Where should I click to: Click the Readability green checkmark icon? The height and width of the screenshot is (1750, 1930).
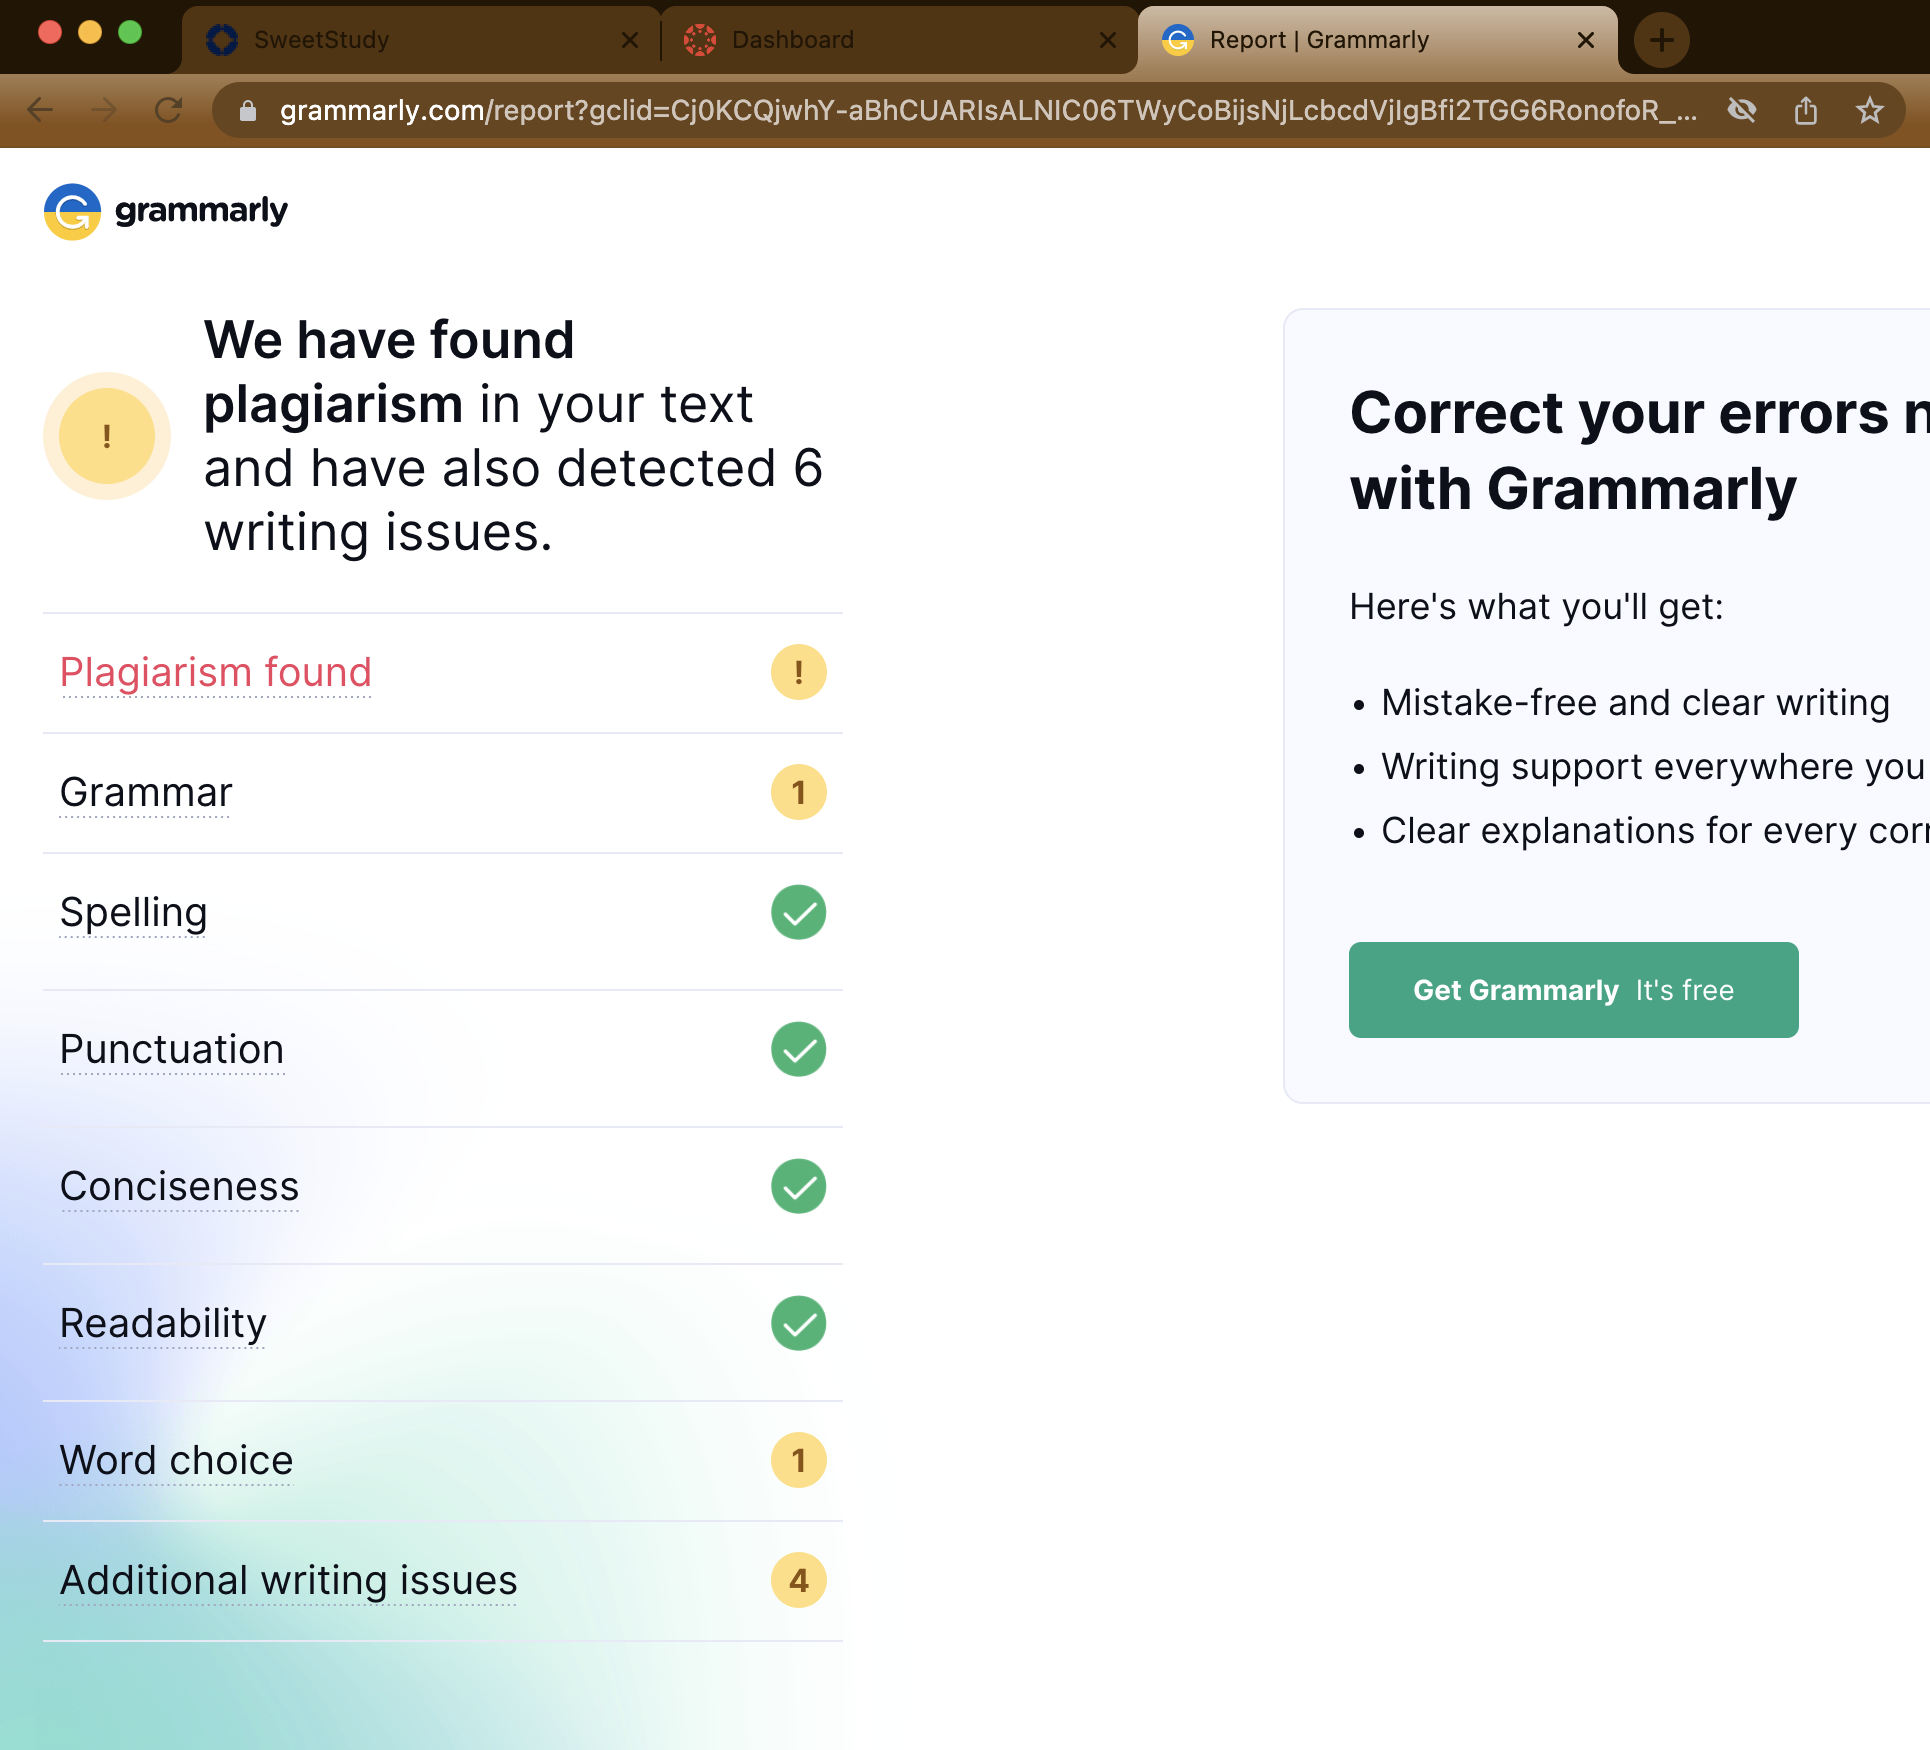tap(798, 1323)
